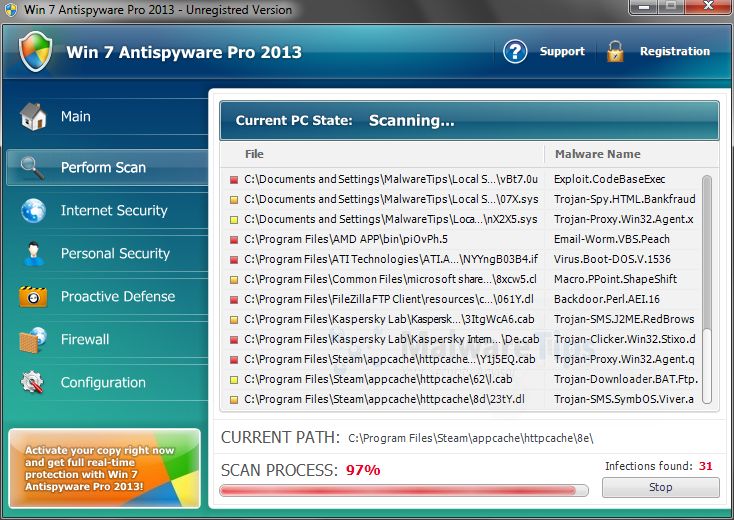
Task: Open Proactive Defense section
Action: coord(107,297)
